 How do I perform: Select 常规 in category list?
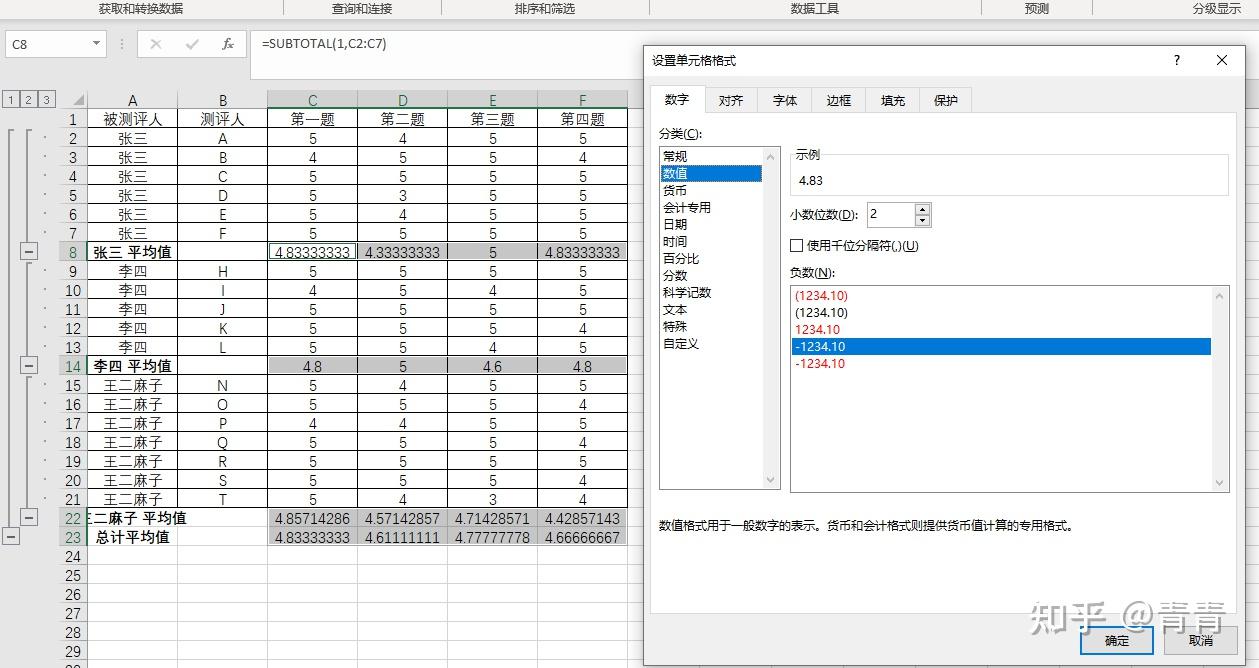coord(711,156)
